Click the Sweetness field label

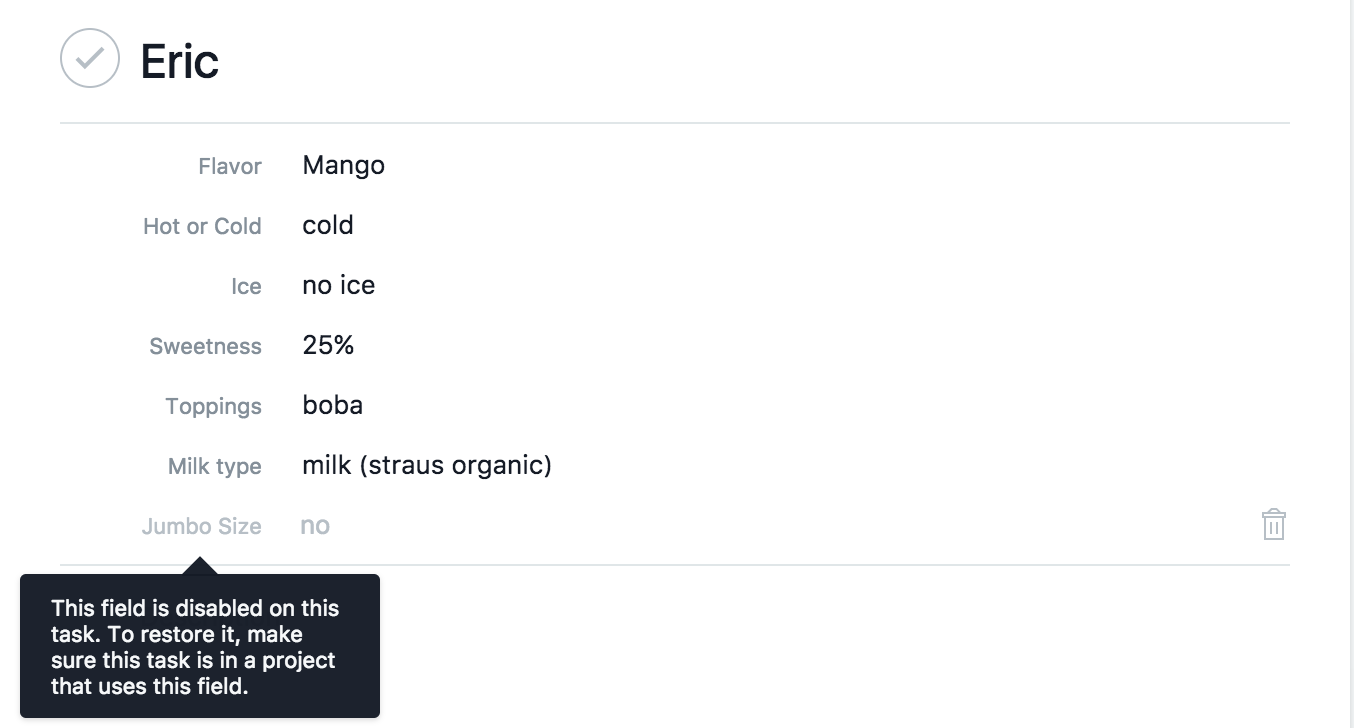click(x=205, y=346)
